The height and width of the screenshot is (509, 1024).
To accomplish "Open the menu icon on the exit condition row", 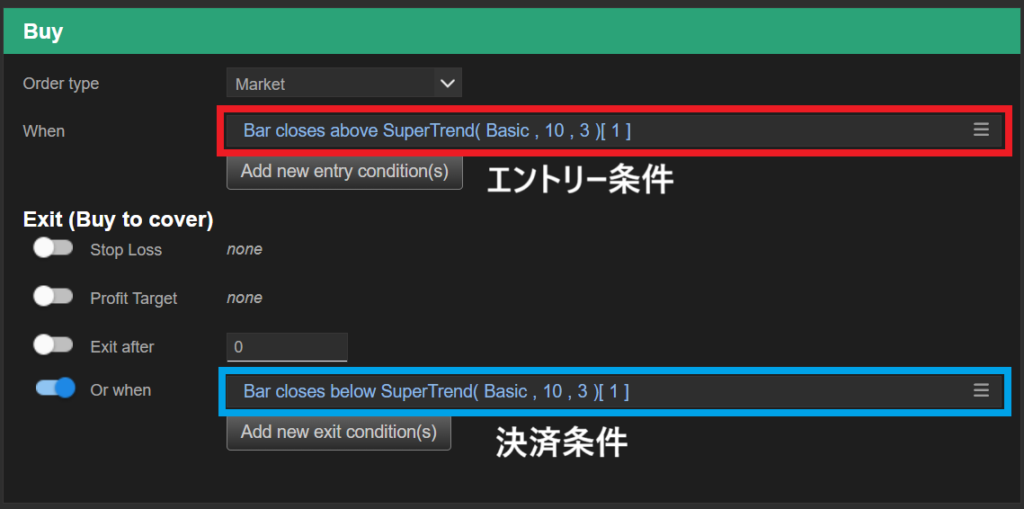I will tap(981, 390).
